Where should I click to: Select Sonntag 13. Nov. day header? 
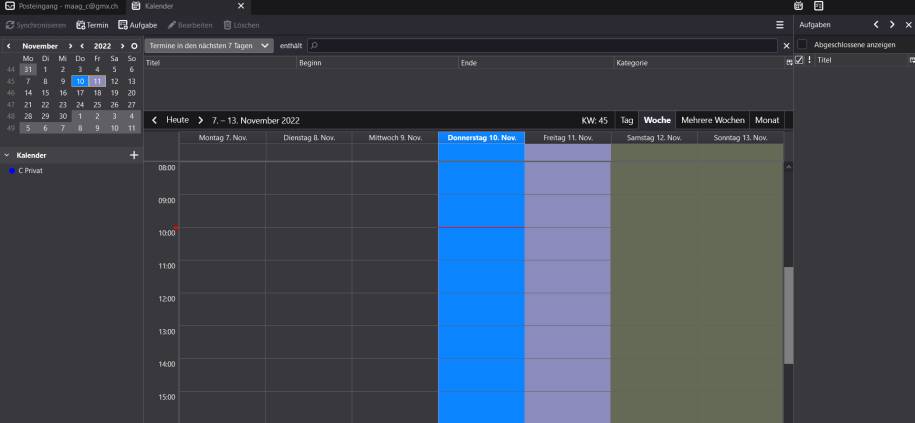(741, 138)
